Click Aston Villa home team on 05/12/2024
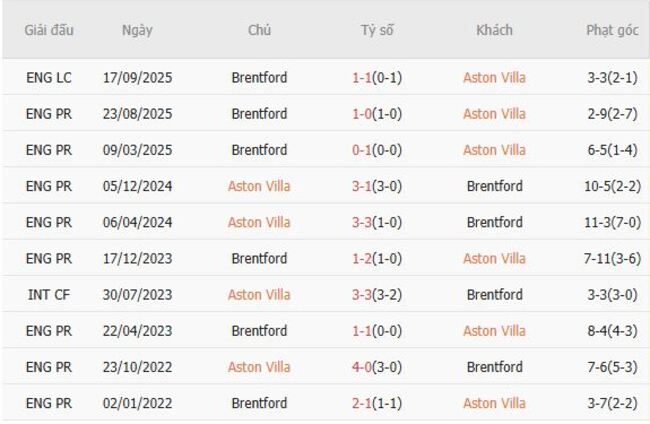Screen dimensions: 650x424 (259, 186)
